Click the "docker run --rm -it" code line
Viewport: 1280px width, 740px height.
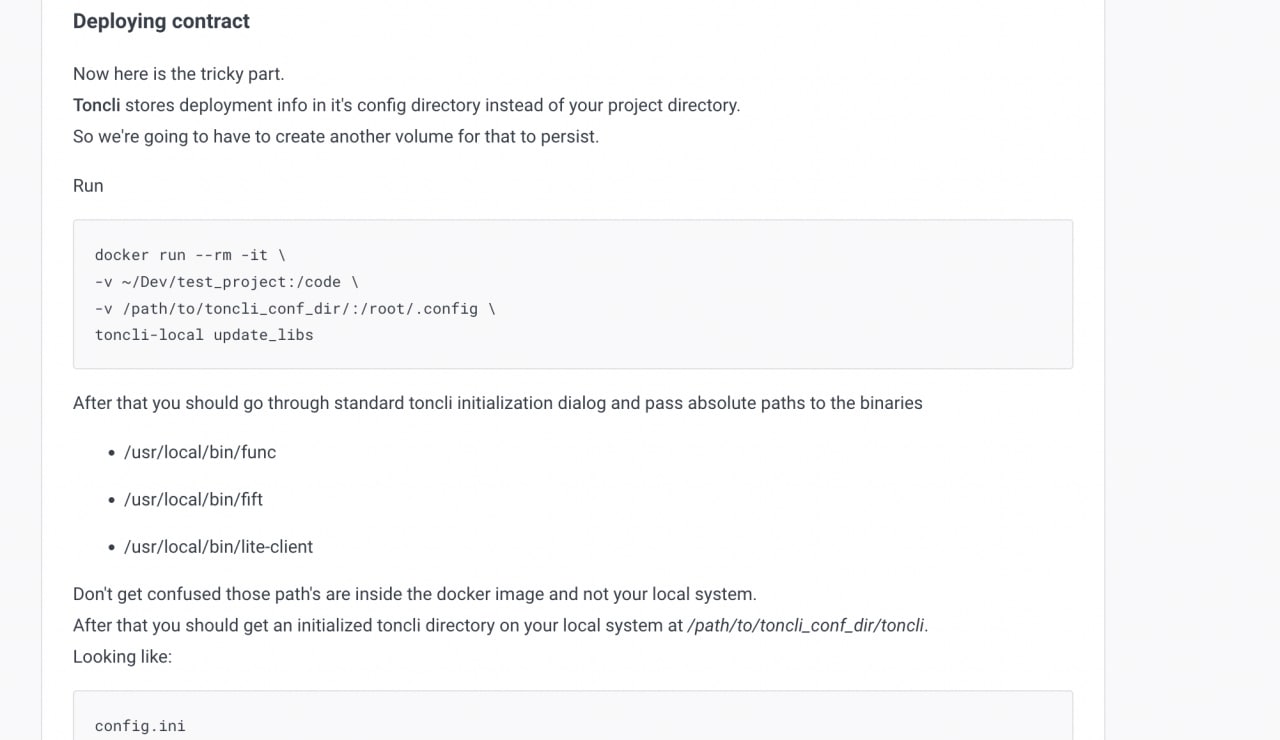coord(190,255)
